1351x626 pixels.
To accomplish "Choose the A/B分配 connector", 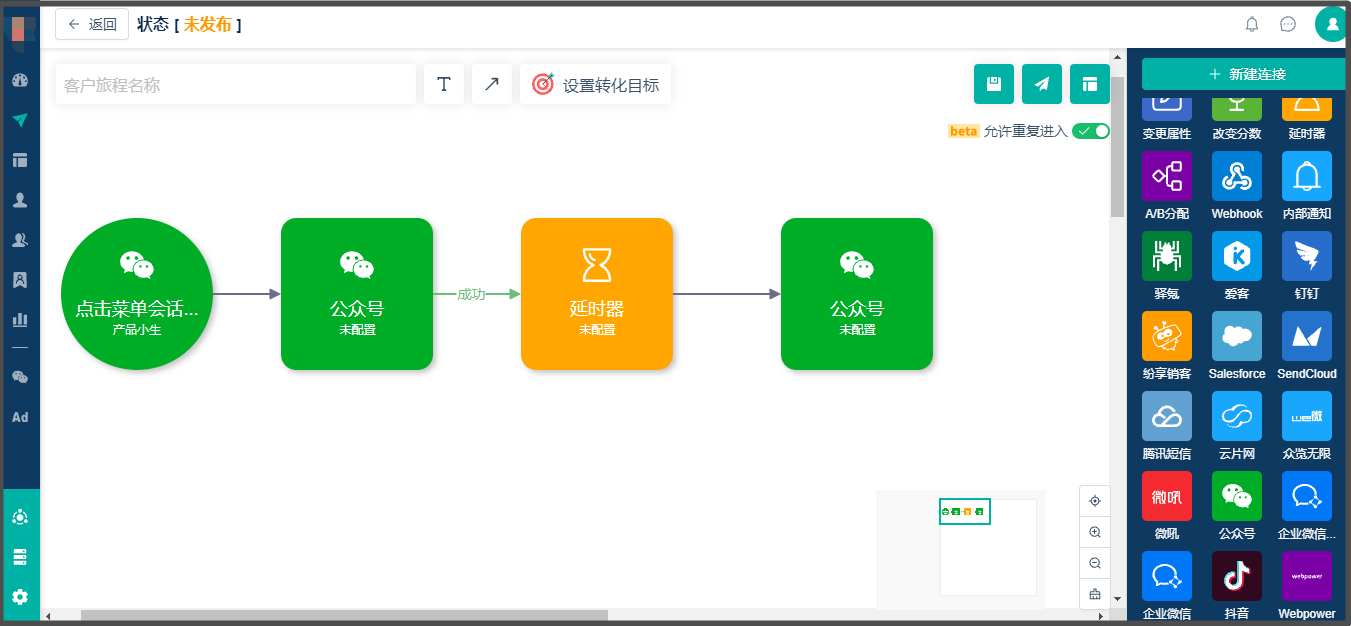I will (x=1167, y=186).
